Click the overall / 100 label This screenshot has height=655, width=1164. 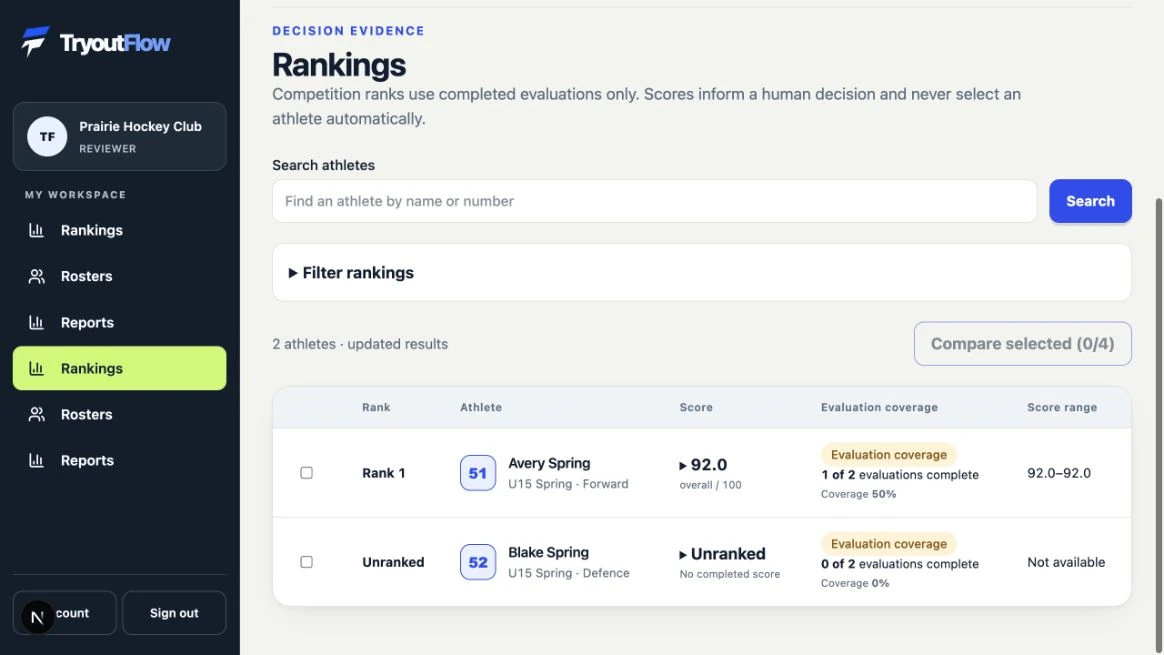(710, 485)
